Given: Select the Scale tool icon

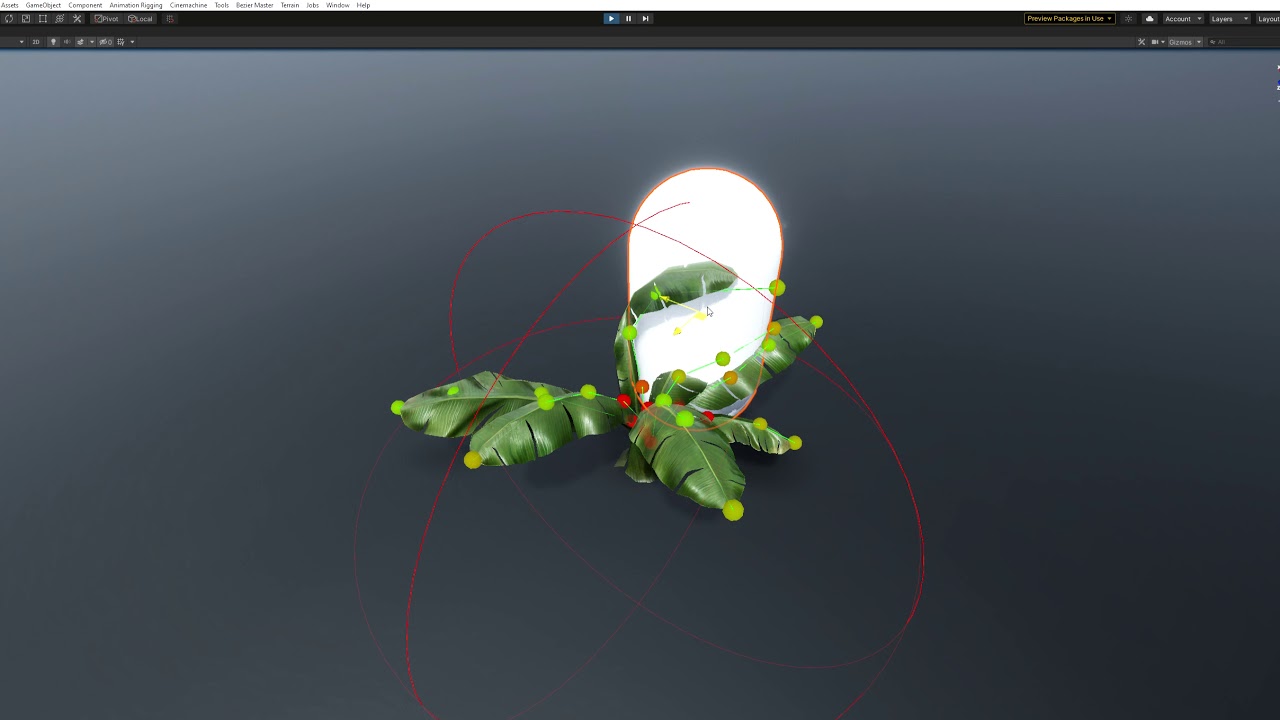Looking at the screenshot, I should pyautogui.click(x=26, y=19).
